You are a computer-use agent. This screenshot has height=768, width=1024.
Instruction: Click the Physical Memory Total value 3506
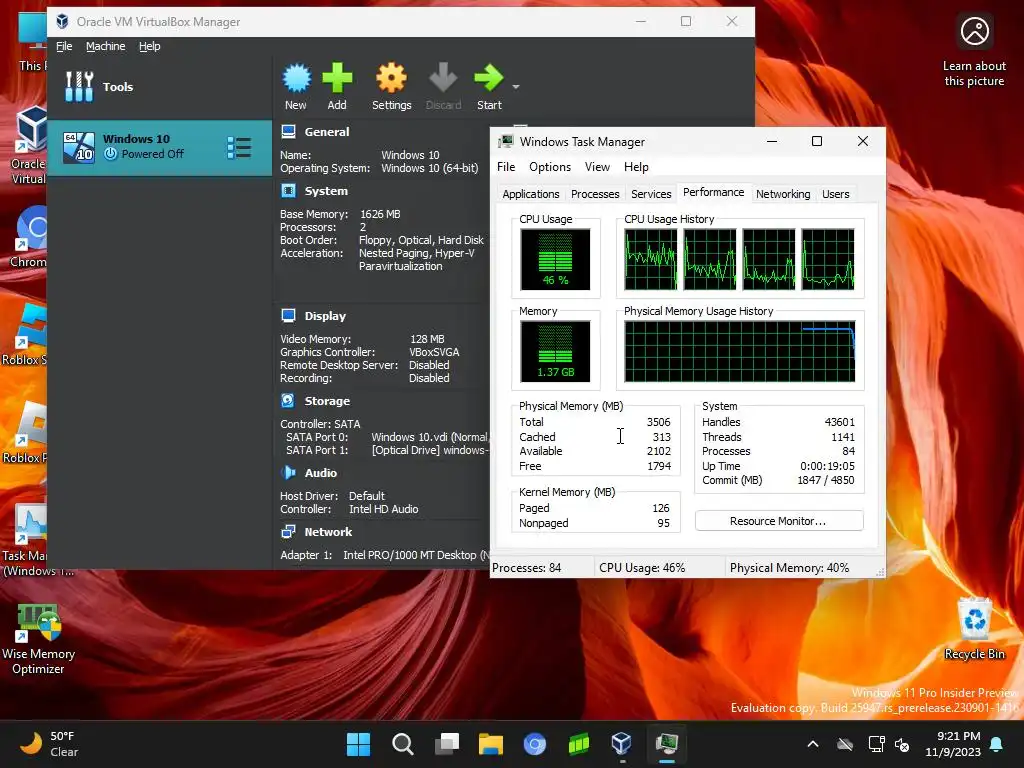click(658, 423)
